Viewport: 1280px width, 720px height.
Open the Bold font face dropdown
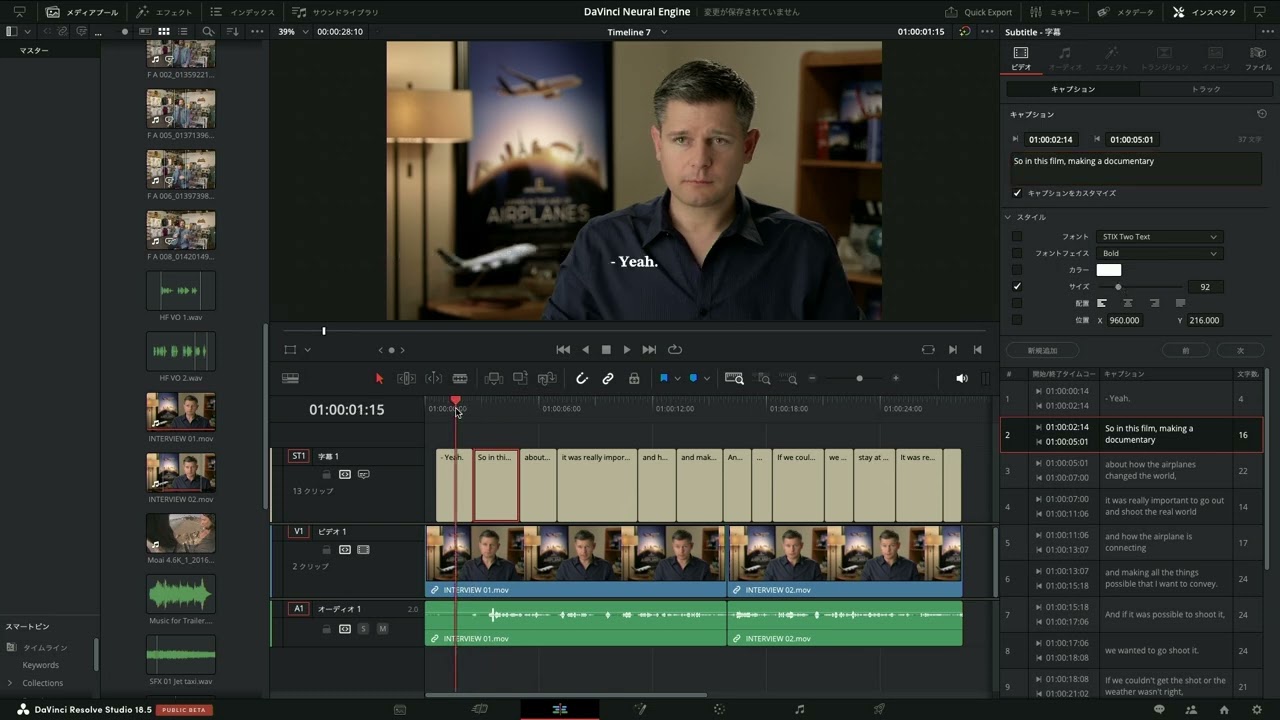(x=1158, y=254)
